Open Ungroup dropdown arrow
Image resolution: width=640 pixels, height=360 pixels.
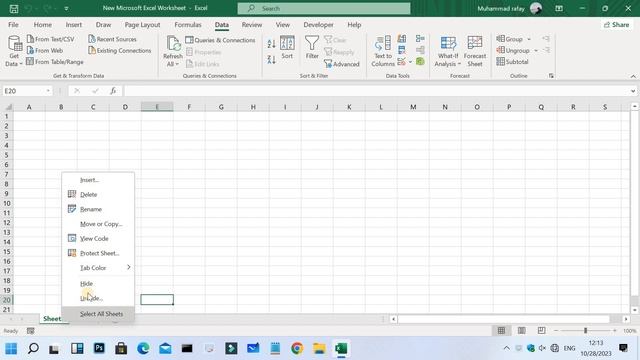(x=536, y=51)
